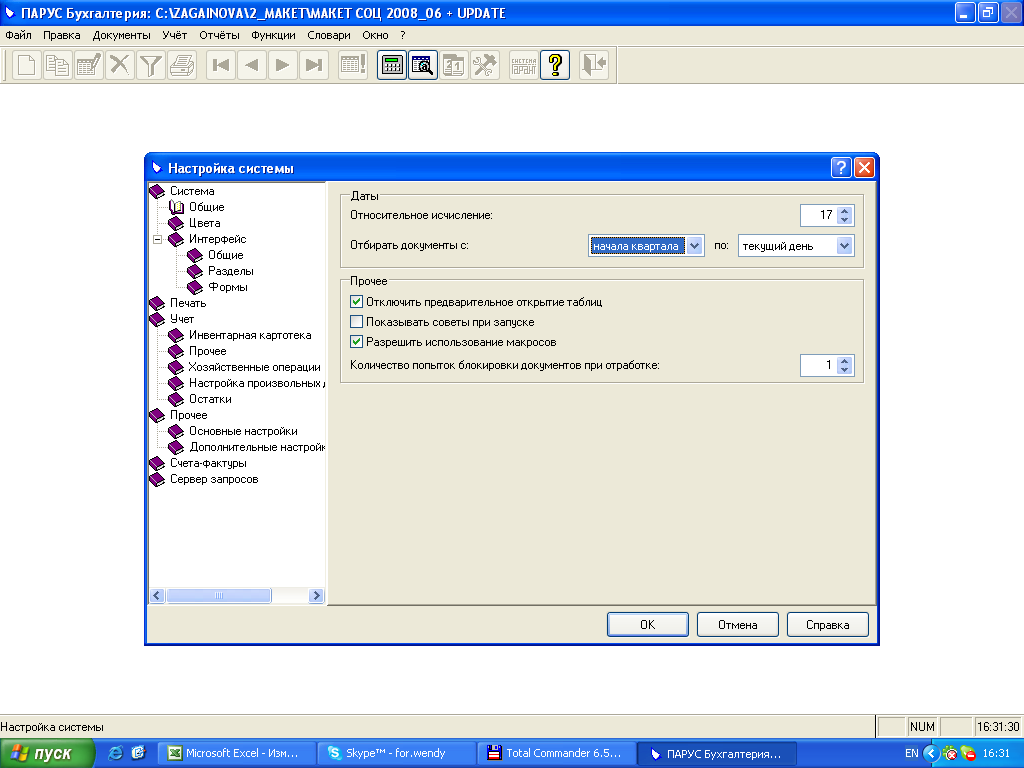Go to first record toolbar arrow
This screenshot has height=768, width=1024.
tap(221, 65)
